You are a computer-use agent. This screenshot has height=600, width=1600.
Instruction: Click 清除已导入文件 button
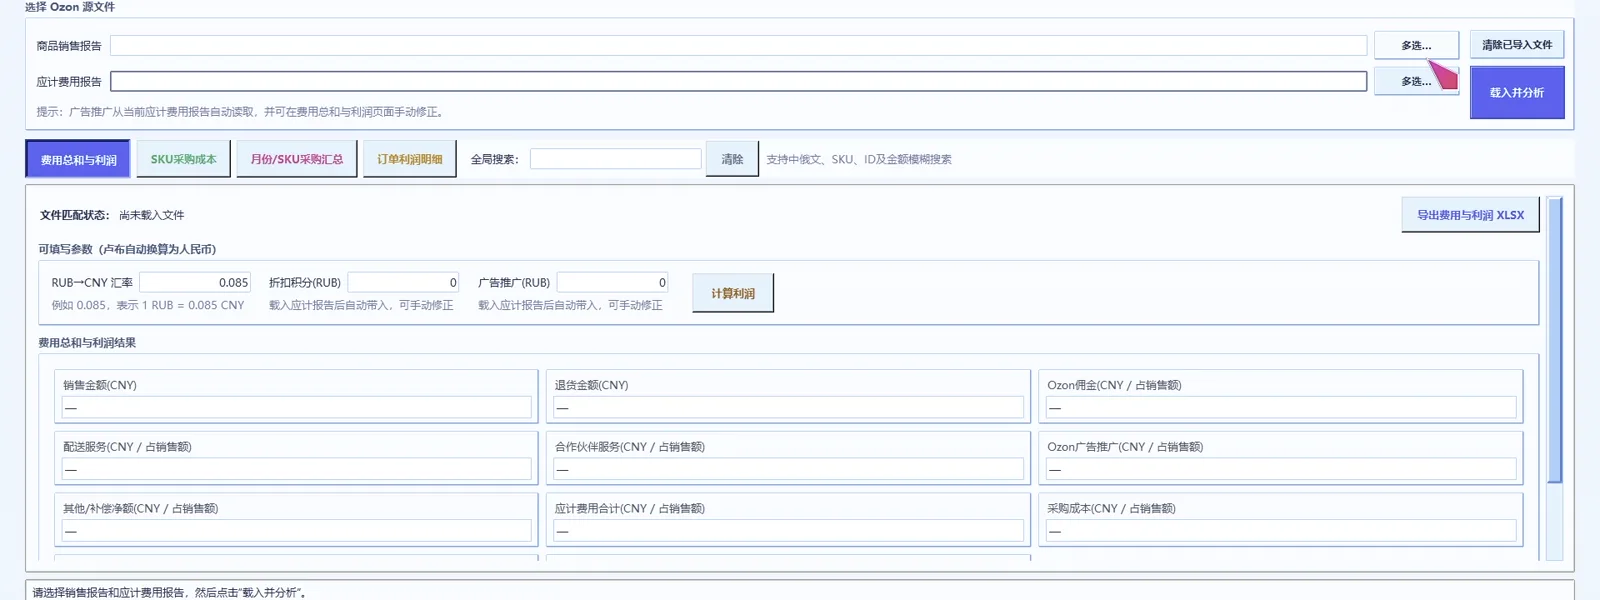(x=1516, y=45)
